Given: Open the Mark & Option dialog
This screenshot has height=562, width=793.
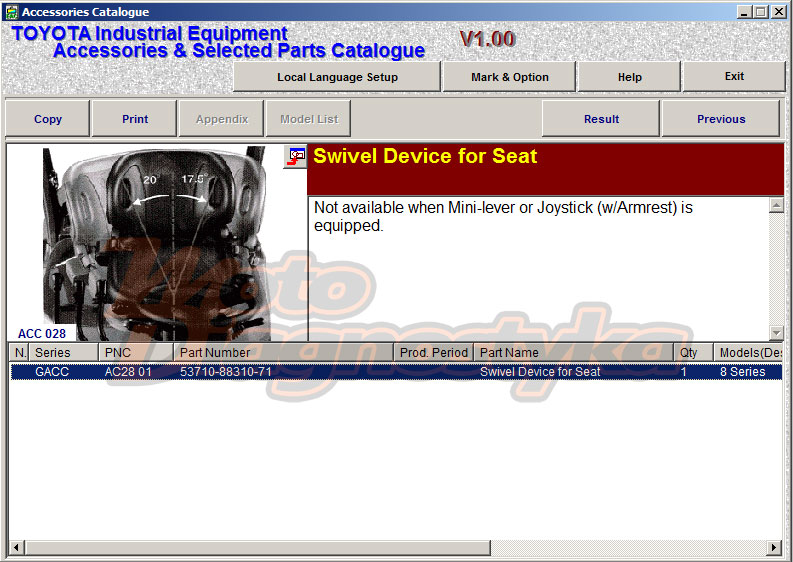Looking at the screenshot, I should coord(509,77).
